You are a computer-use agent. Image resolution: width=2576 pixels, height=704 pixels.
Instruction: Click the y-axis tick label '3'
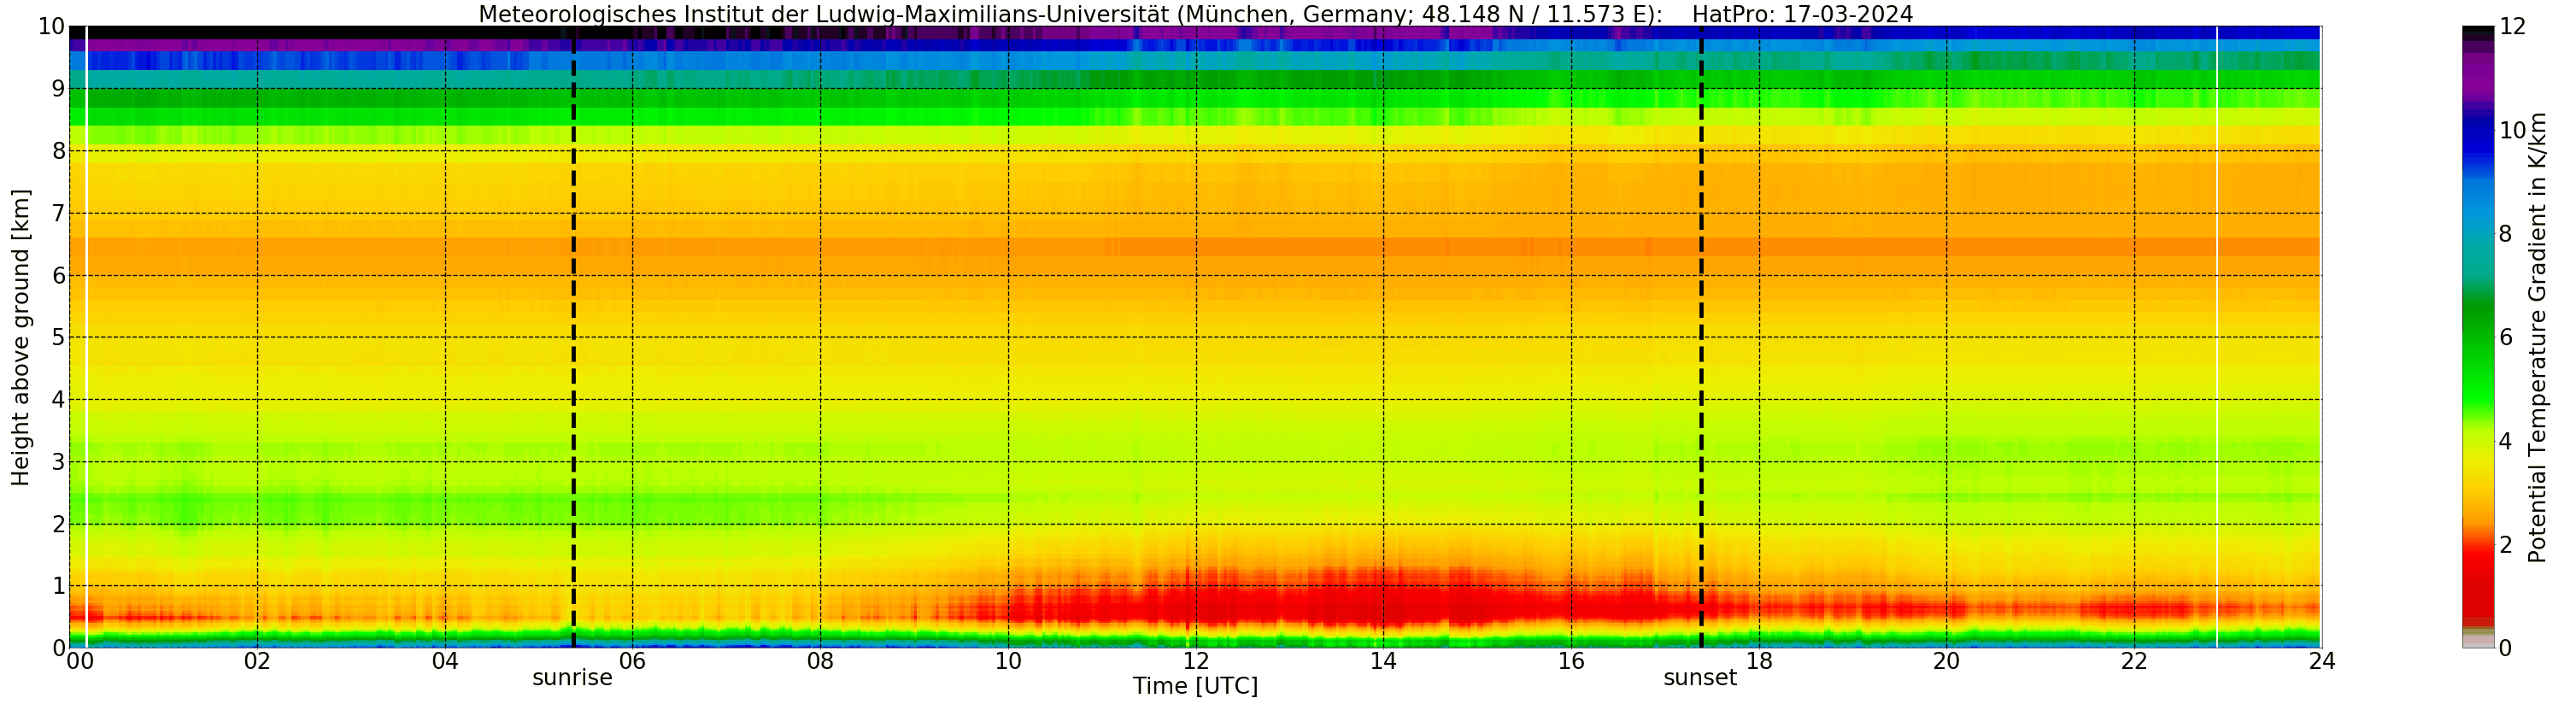tap(58, 462)
